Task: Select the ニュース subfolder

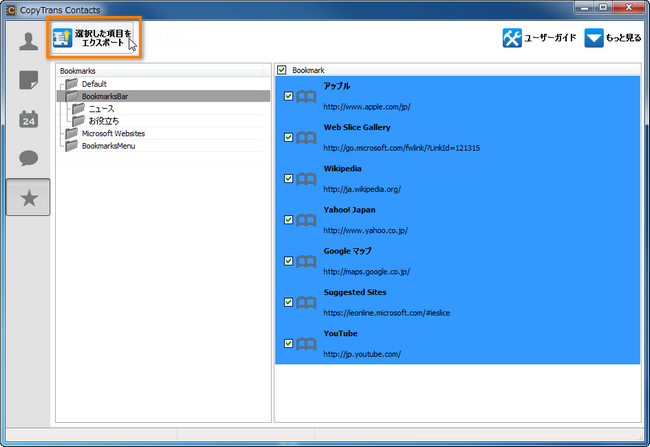Action: [163, 109]
